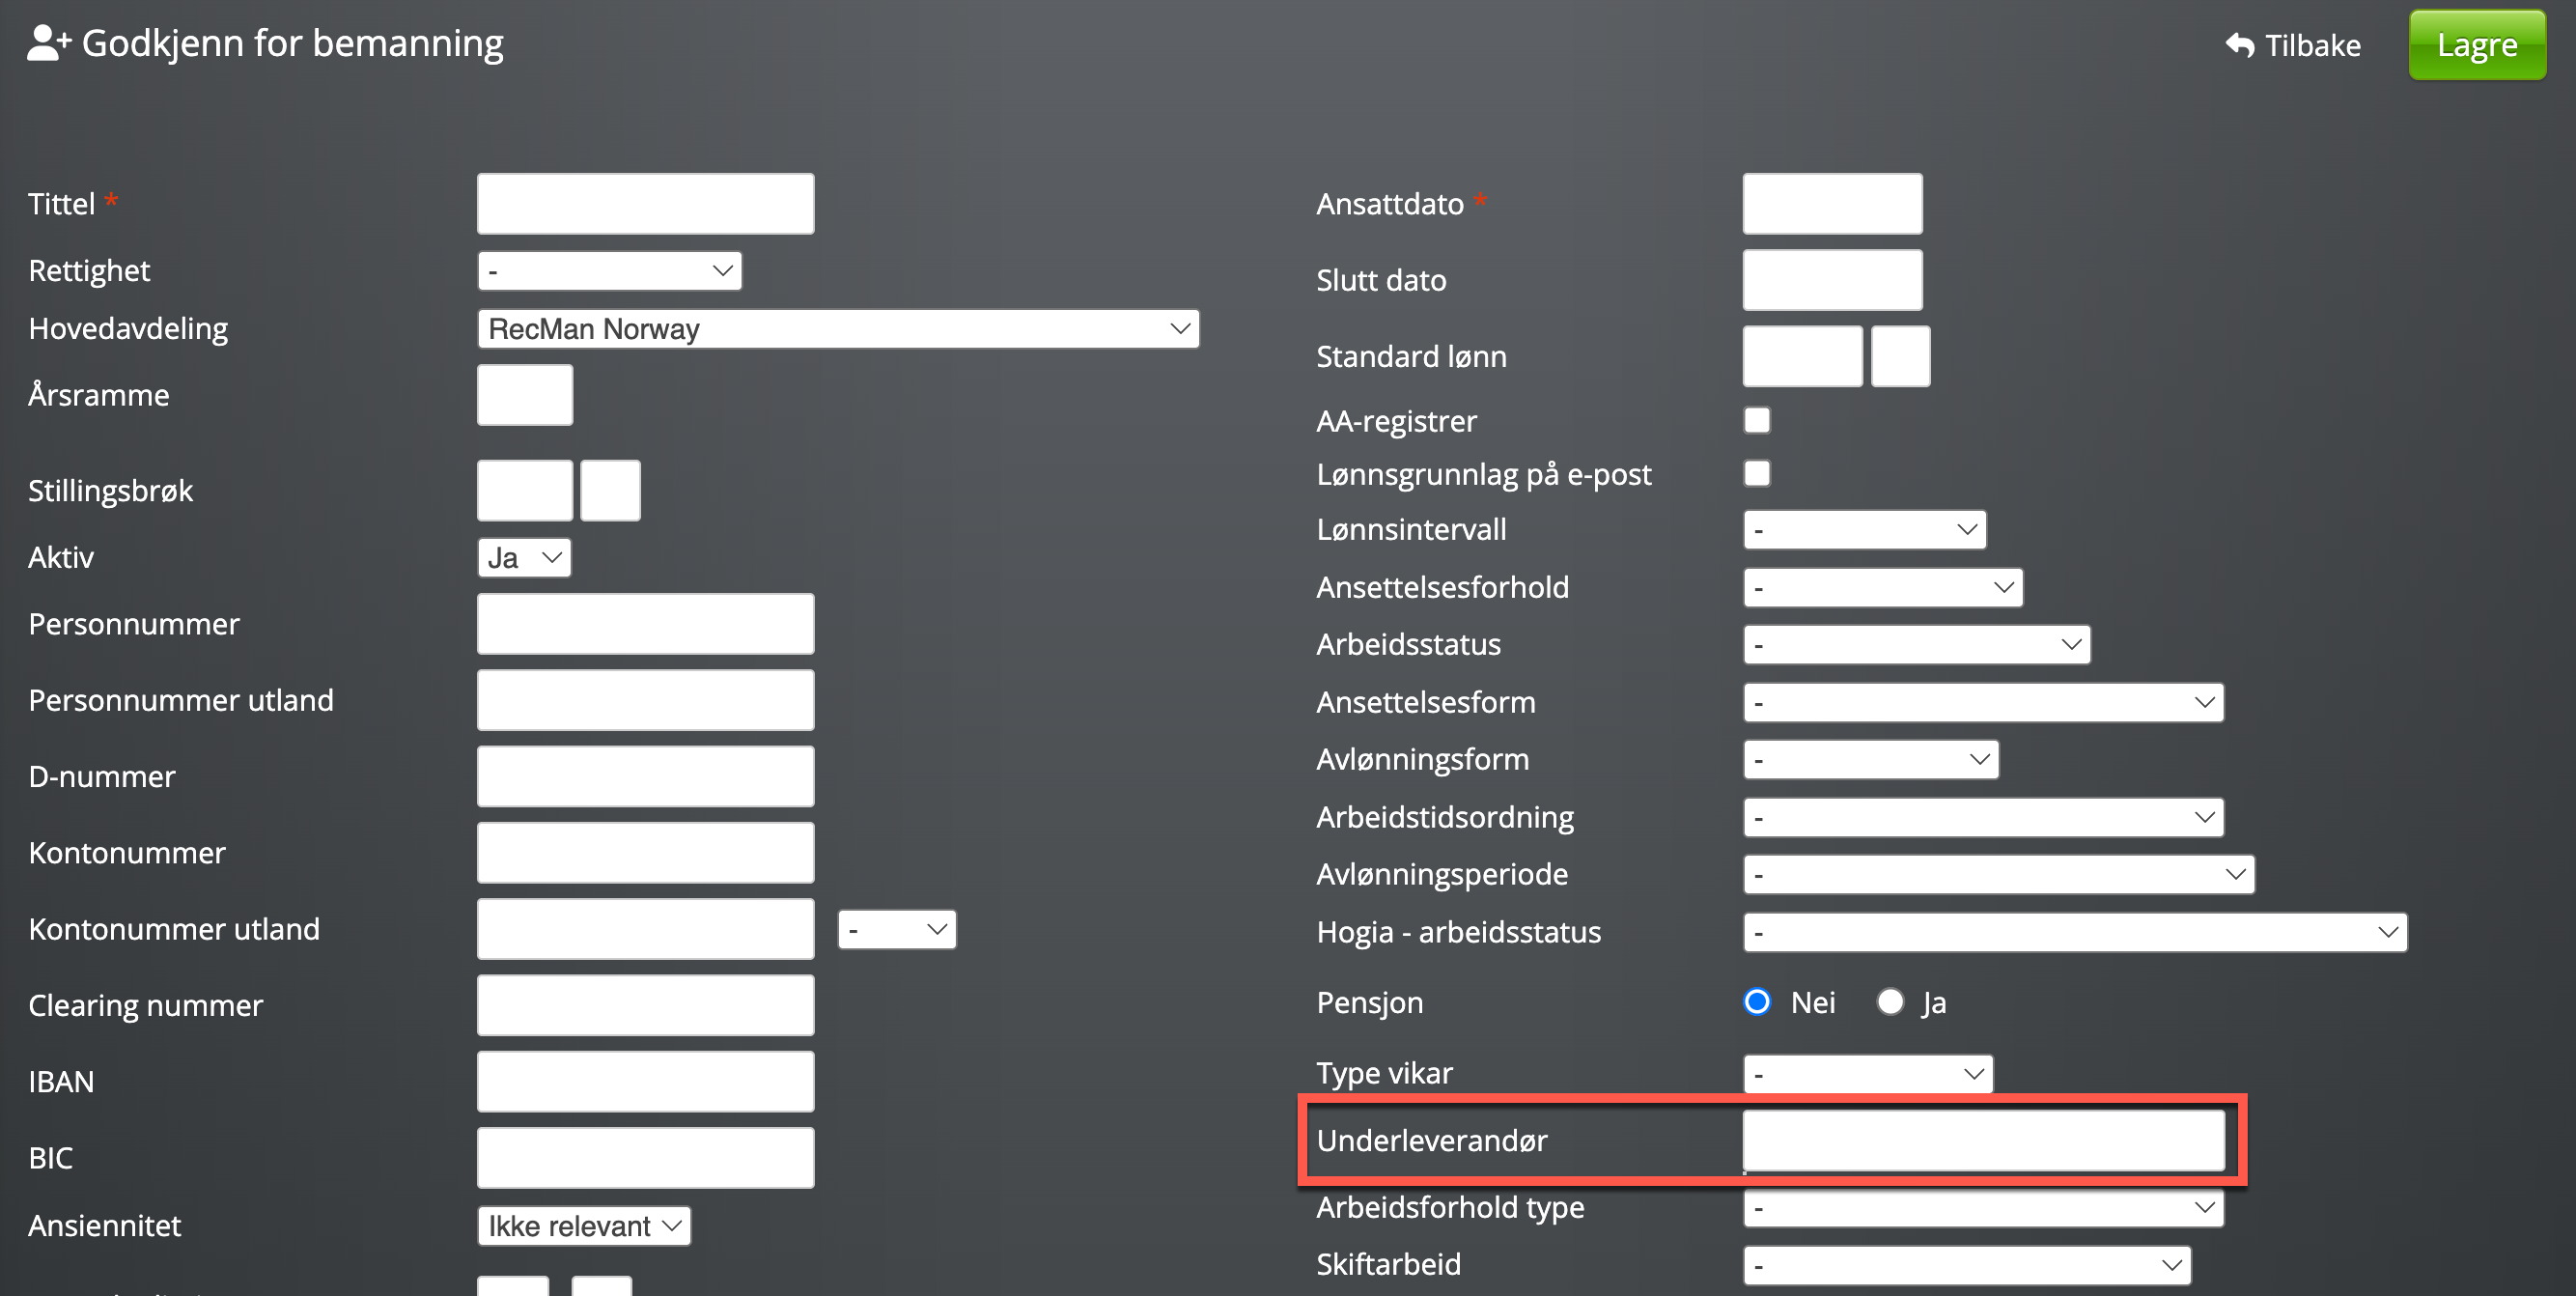Focus the Tittel text field
The width and height of the screenshot is (2576, 1296).
645,204
